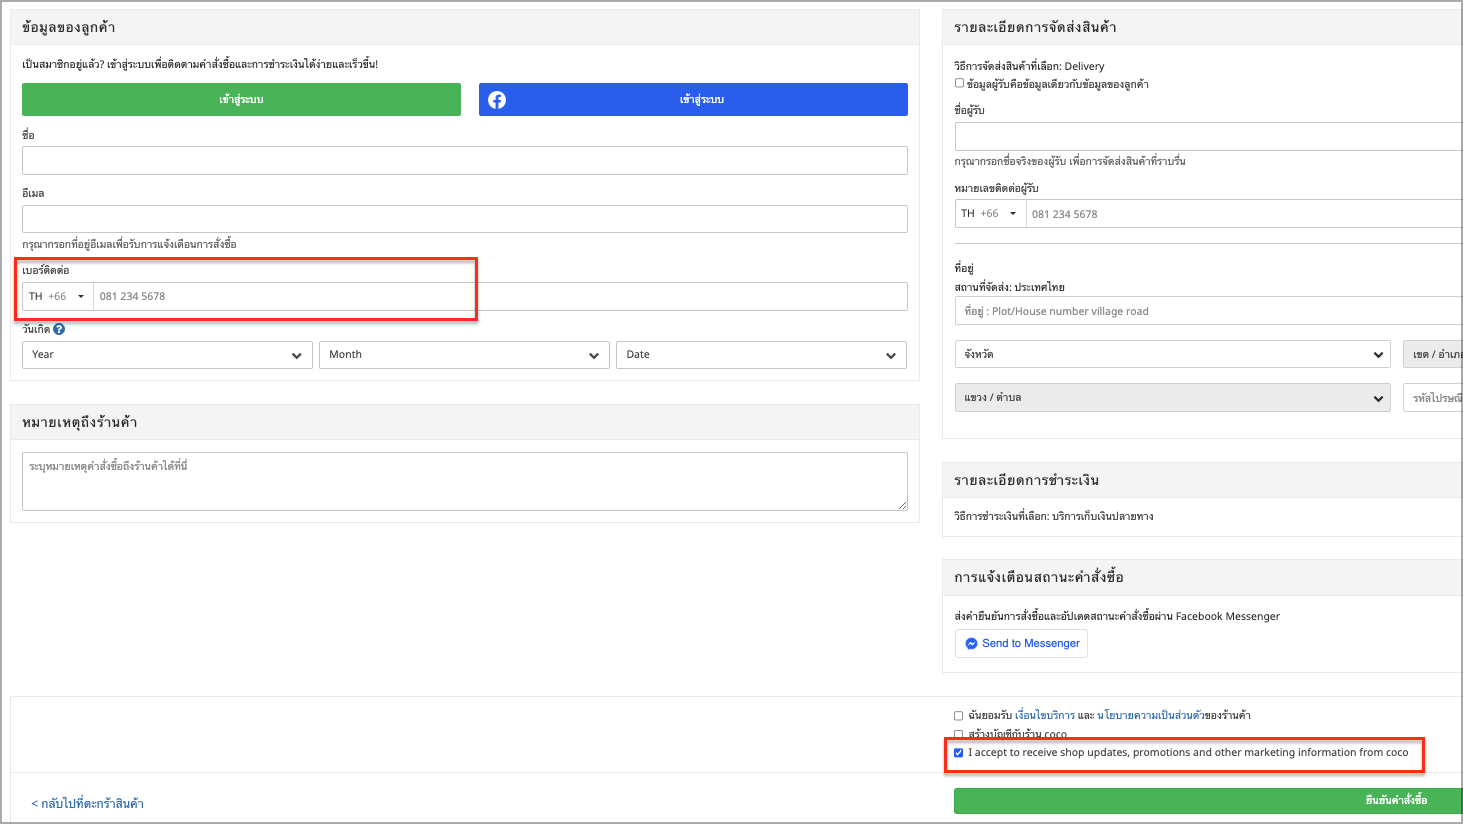Click the postal code field
Image resolution: width=1463 pixels, height=824 pixels.
(1433, 398)
